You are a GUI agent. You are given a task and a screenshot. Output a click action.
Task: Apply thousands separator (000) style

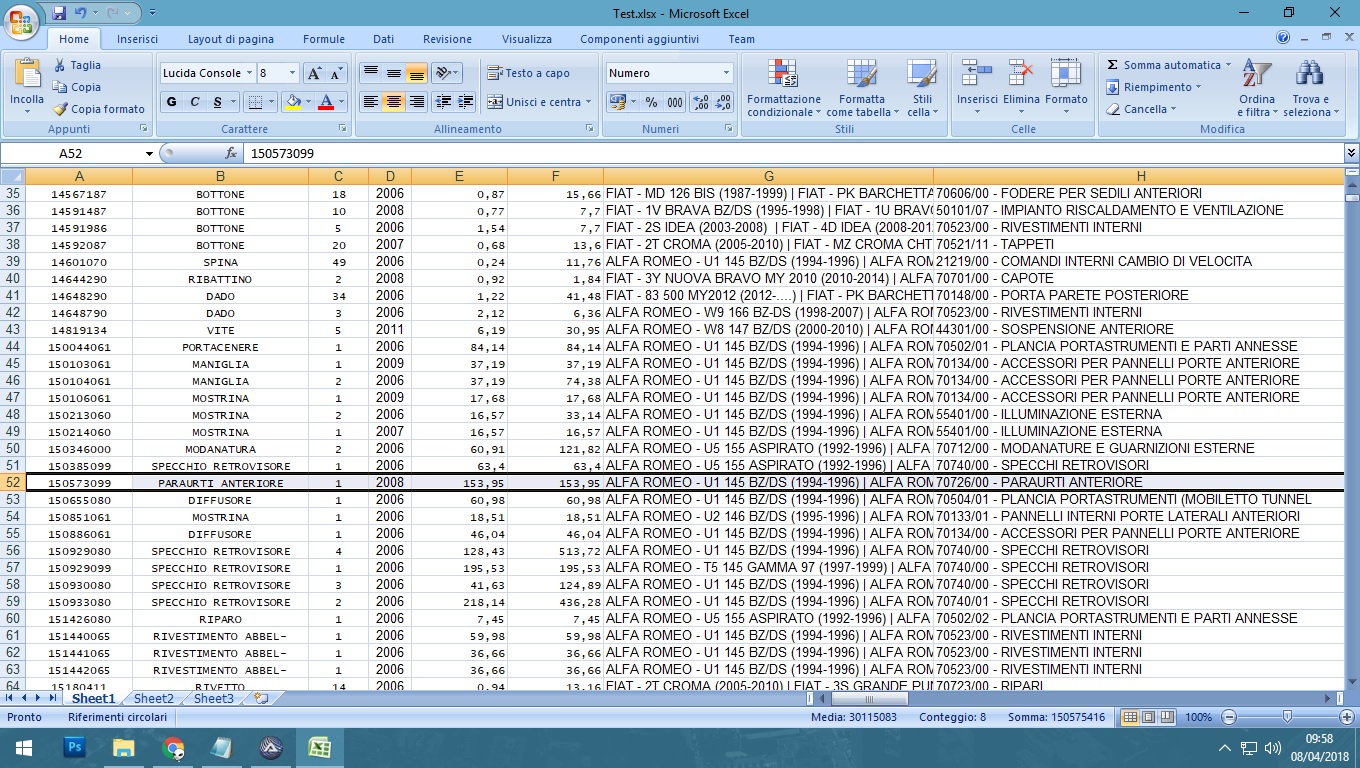675,102
